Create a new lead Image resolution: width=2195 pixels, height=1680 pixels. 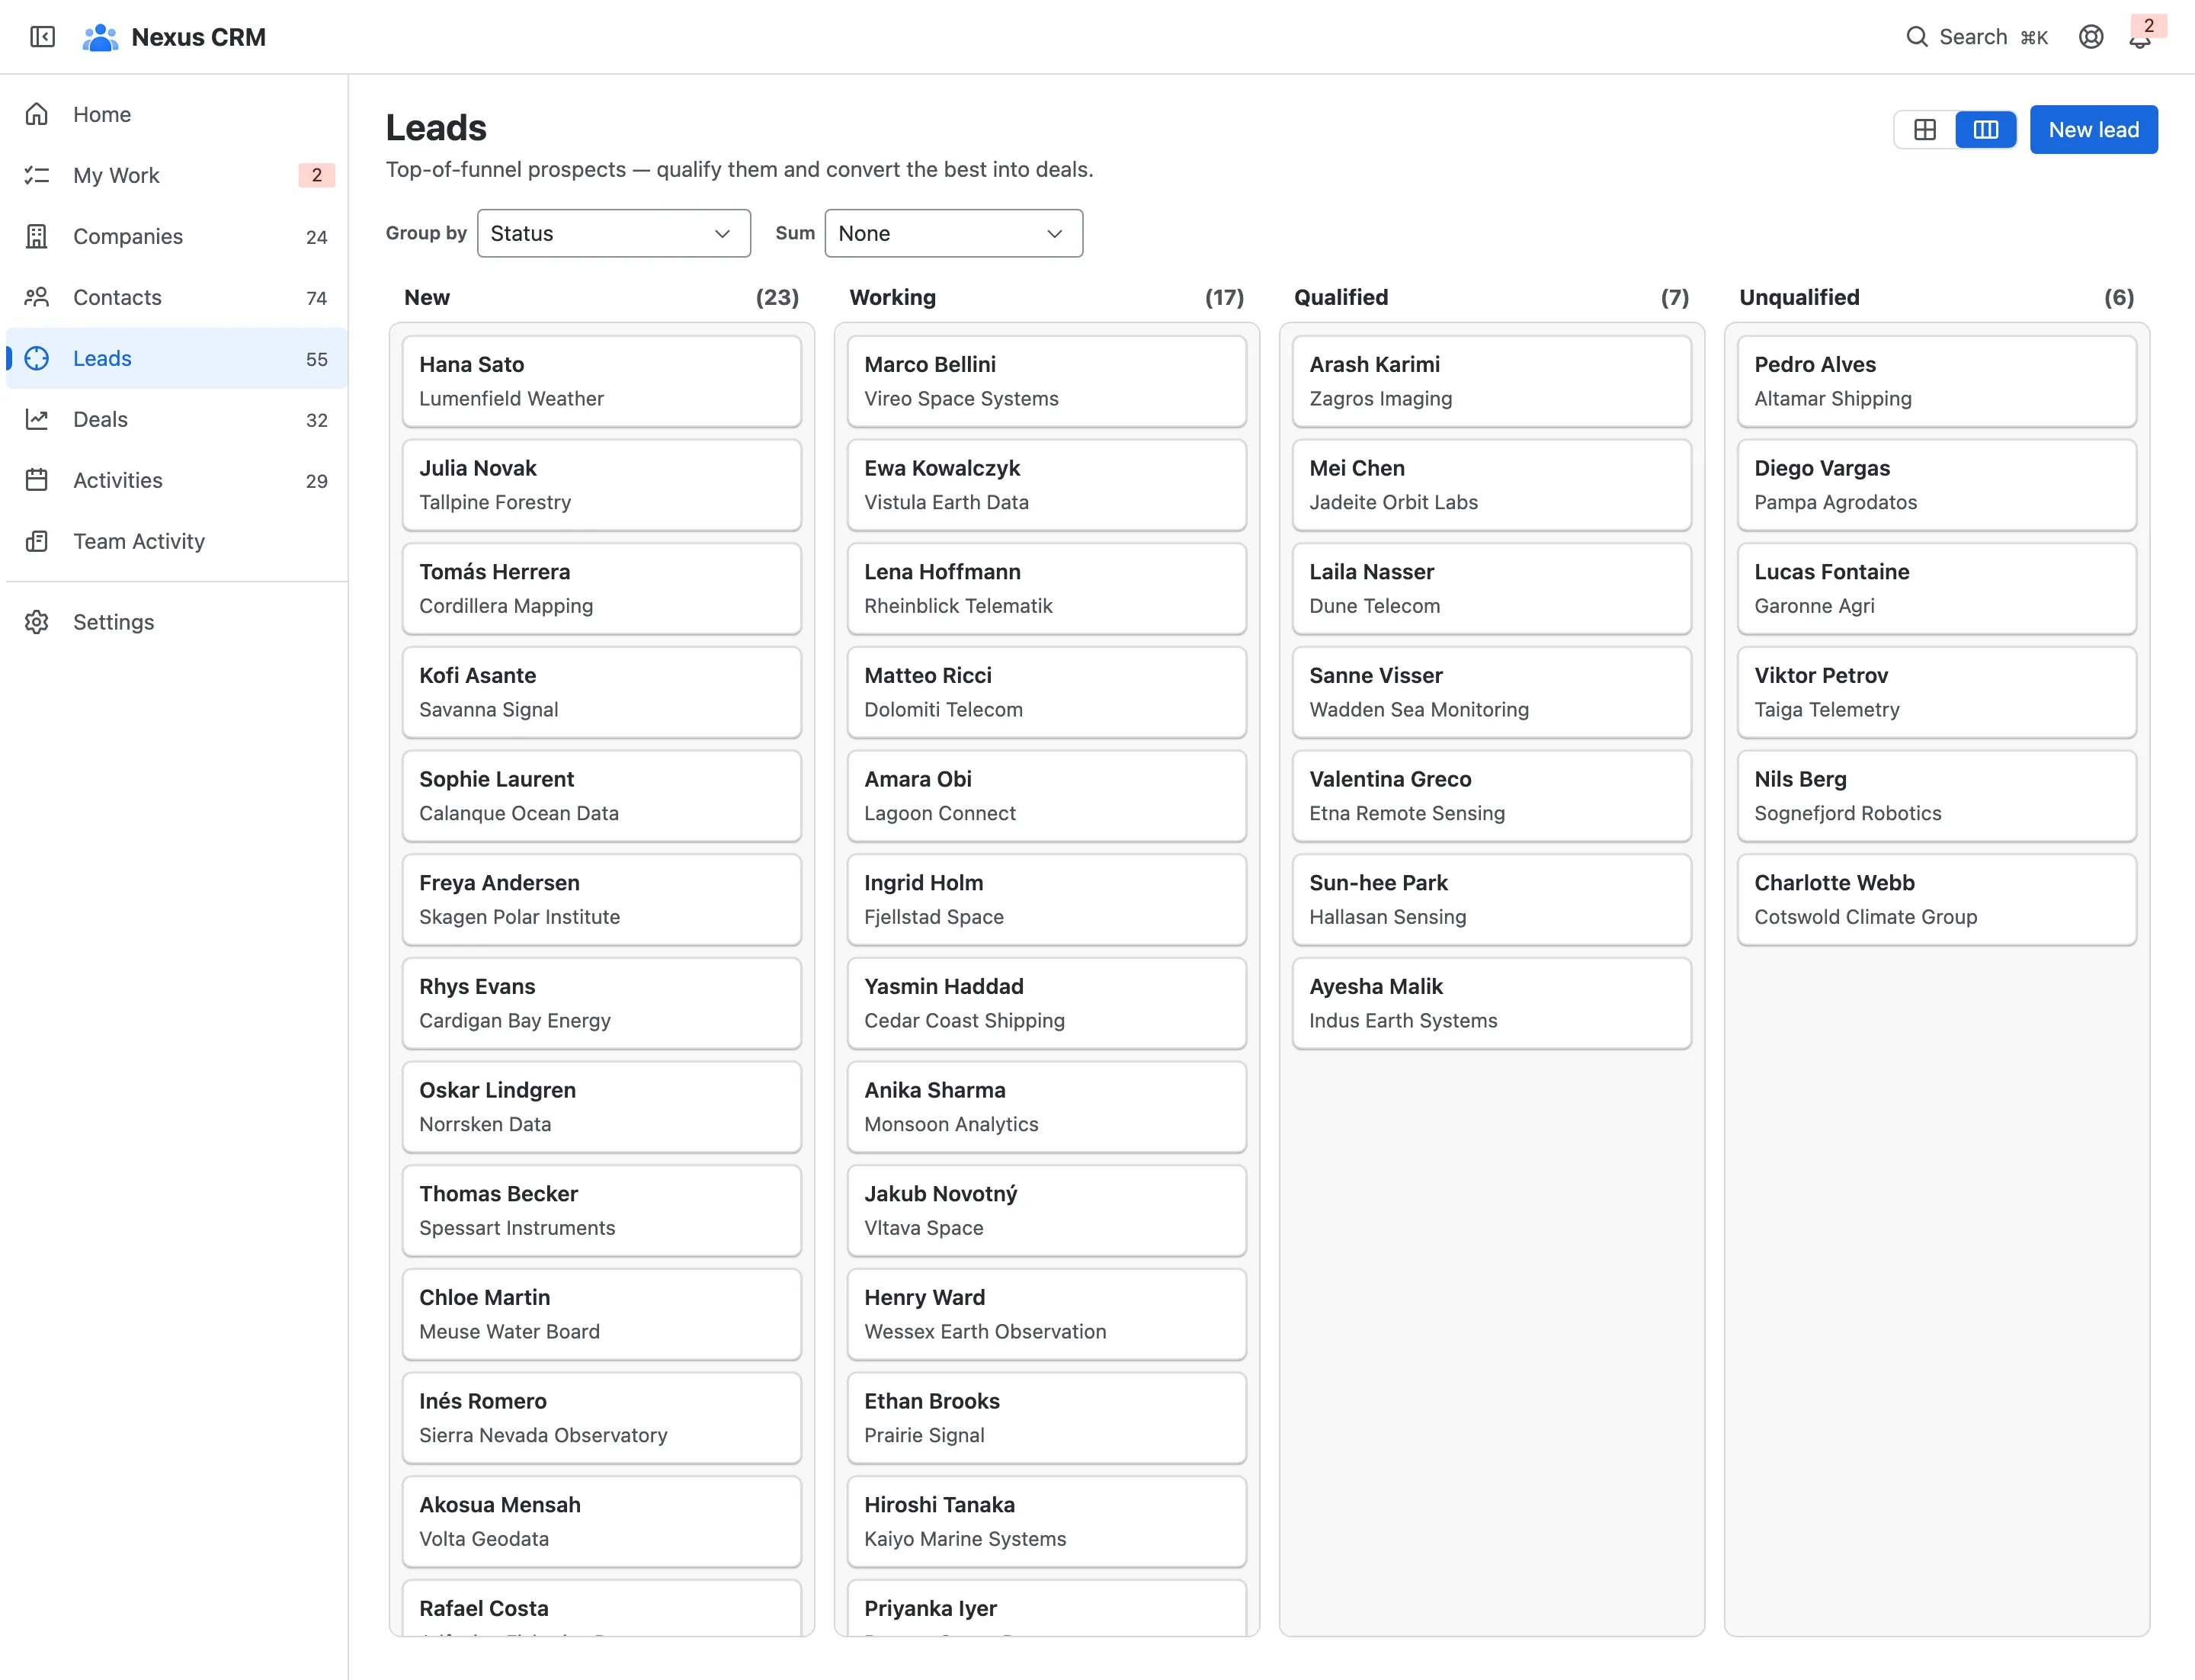coord(2093,130)
